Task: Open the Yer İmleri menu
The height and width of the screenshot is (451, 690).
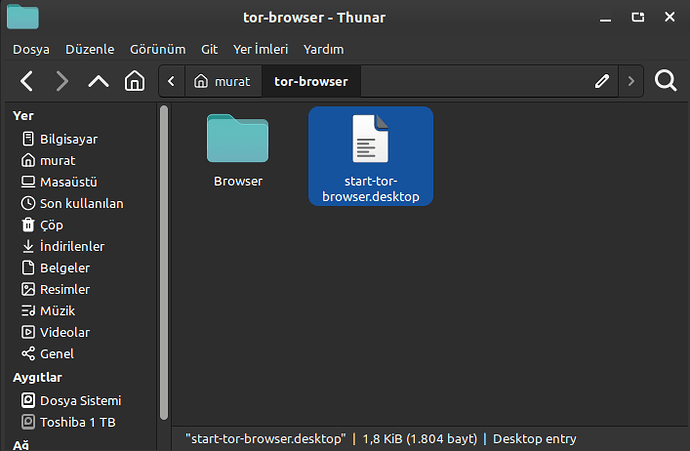Action: click(x=261, y=49)
